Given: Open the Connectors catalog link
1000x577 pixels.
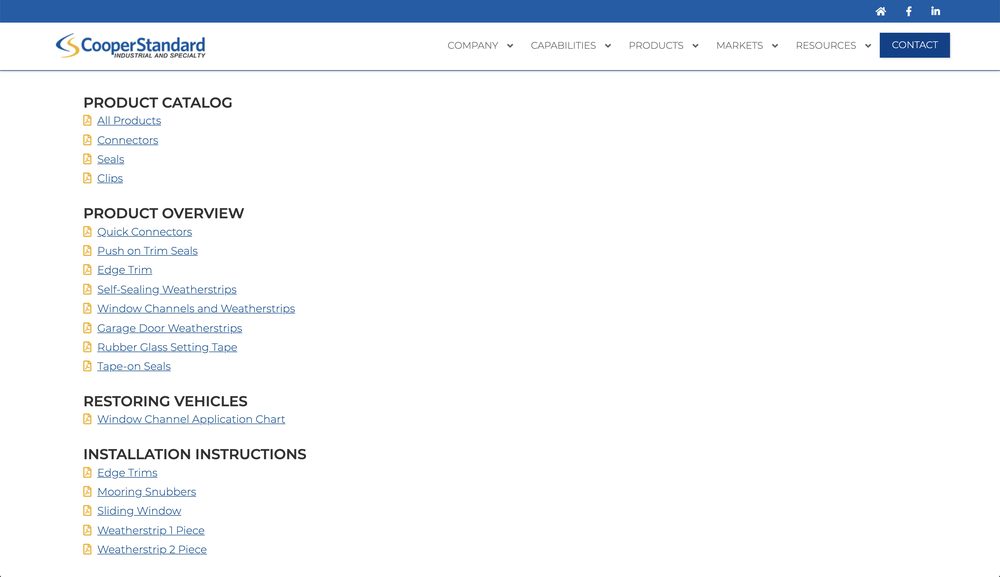Looking at the screenshot, I should point(128,140).
